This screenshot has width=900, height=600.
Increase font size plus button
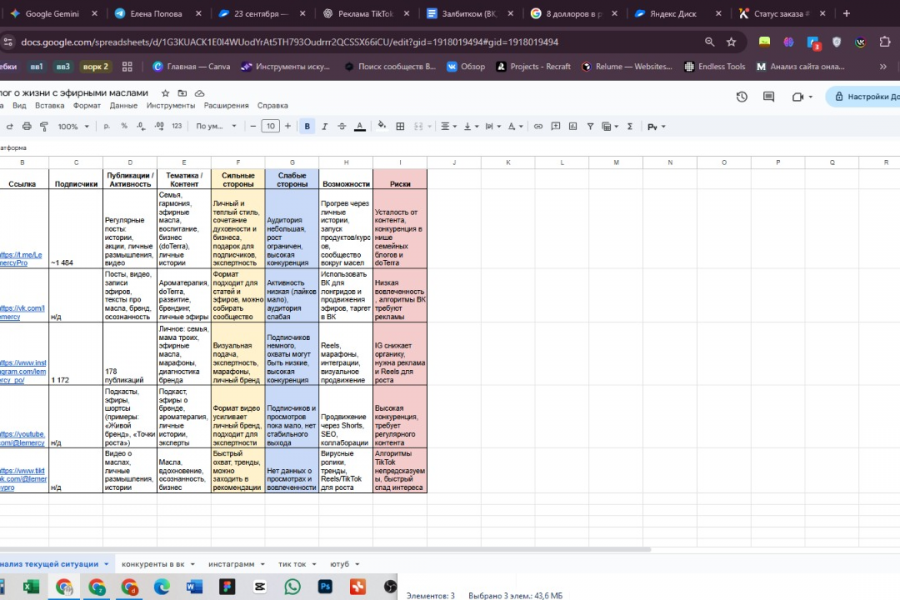288,126
